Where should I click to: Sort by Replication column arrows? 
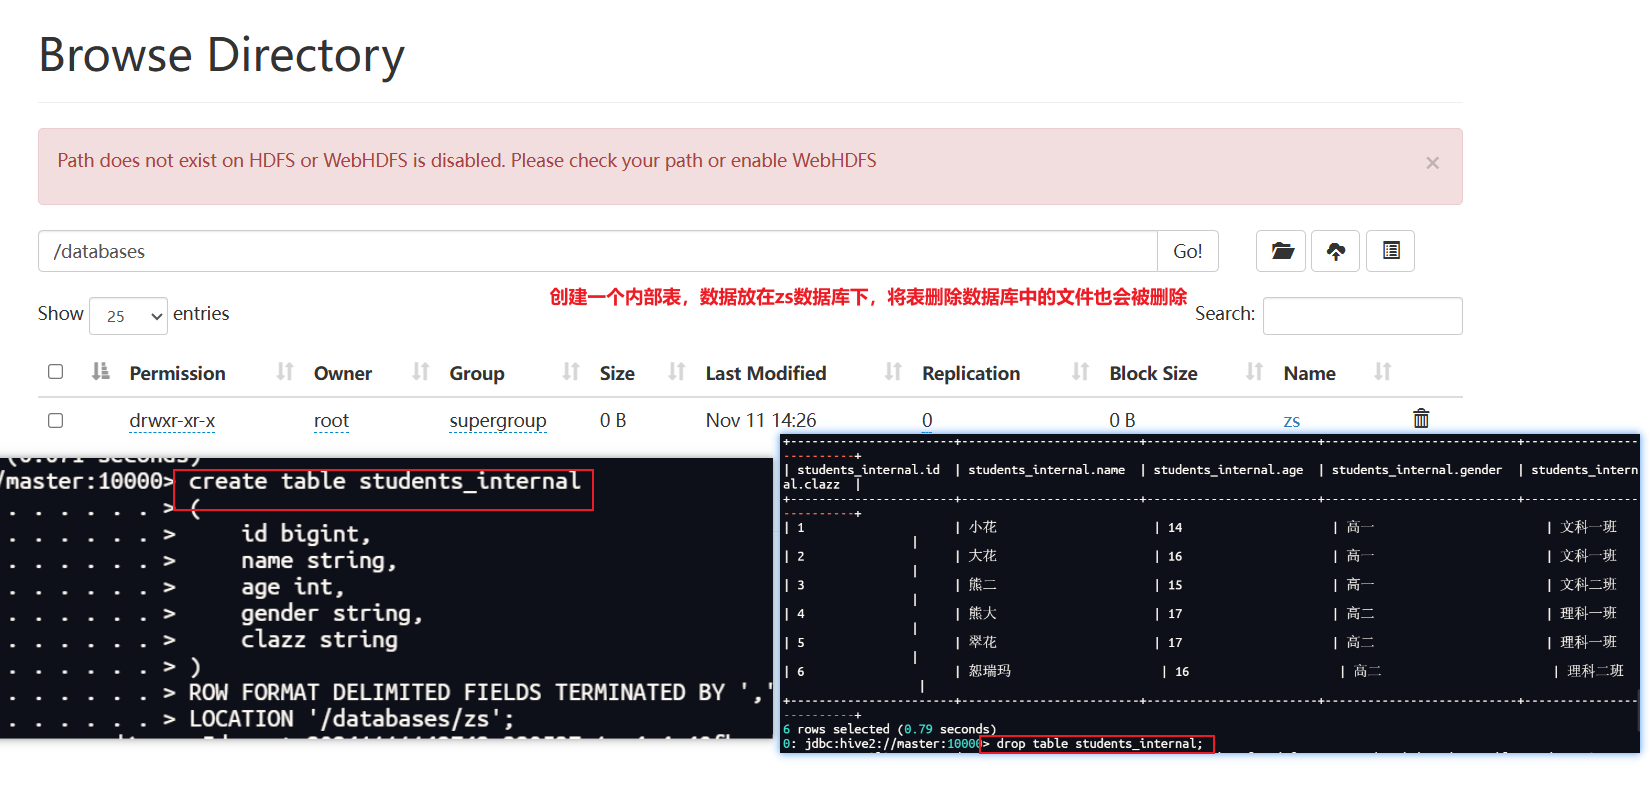click(1080, 372)
